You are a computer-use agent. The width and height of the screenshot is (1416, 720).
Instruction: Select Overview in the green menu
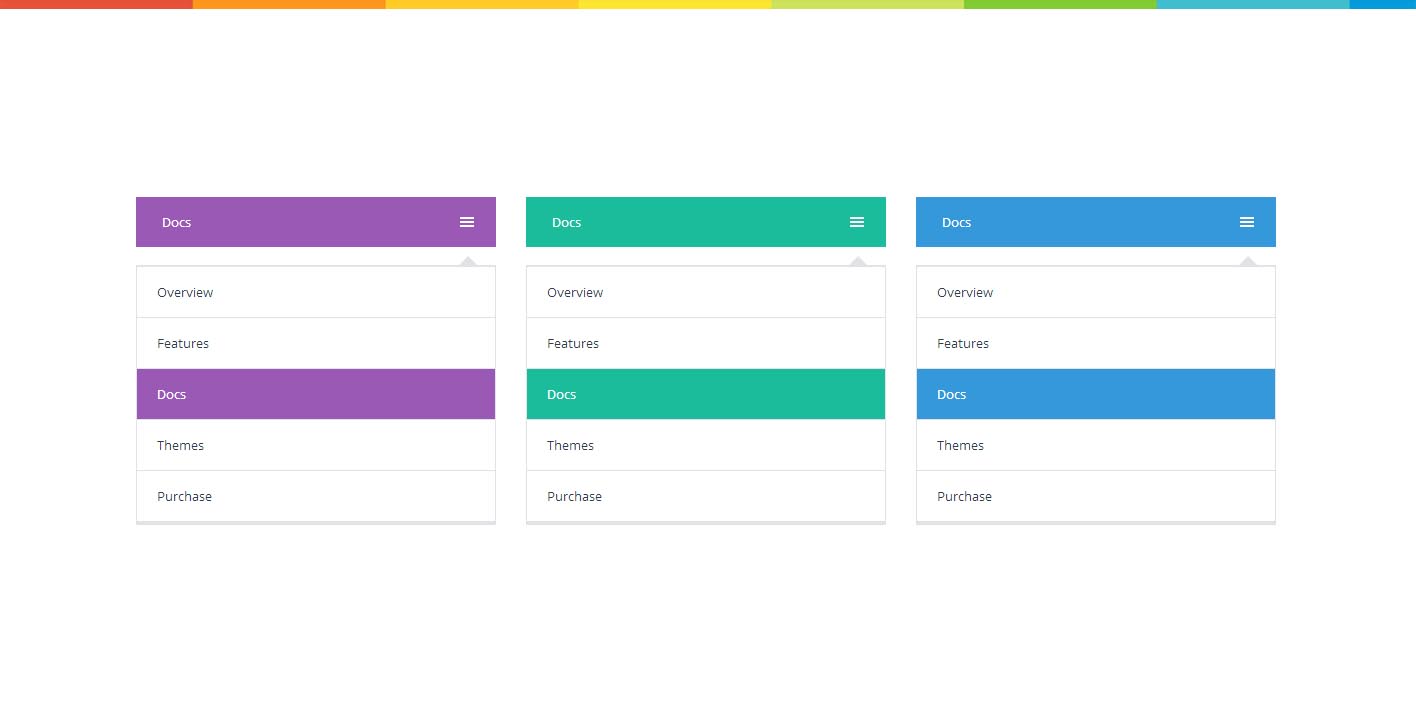pyautogui.click(x=706, y=292)
